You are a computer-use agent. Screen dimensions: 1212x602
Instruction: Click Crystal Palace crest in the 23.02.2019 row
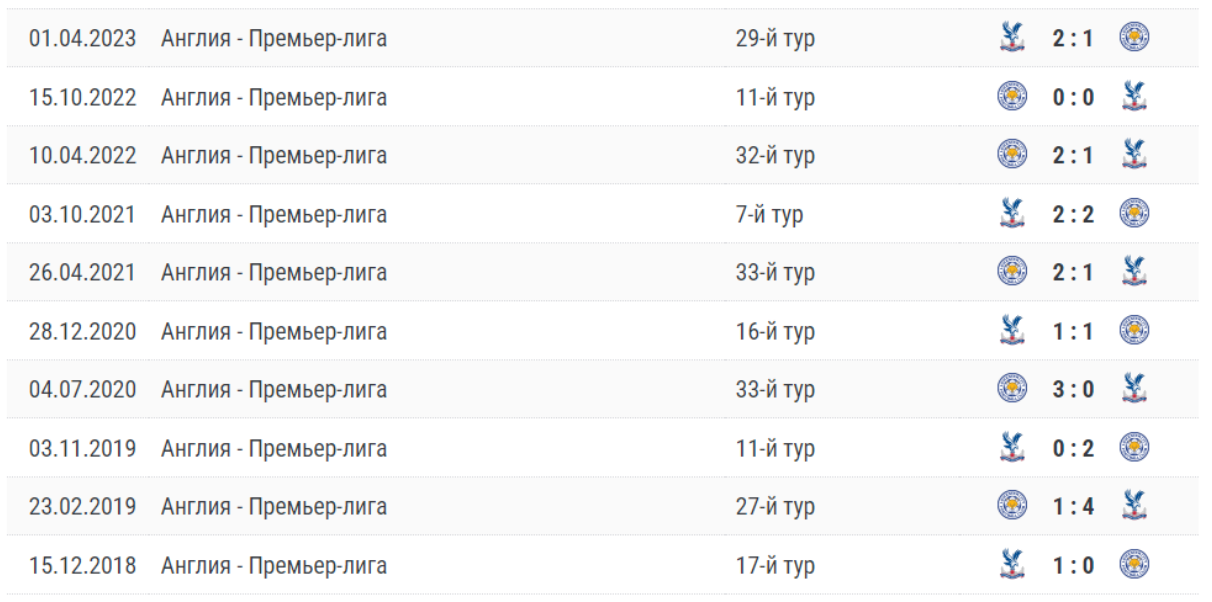1134,506
